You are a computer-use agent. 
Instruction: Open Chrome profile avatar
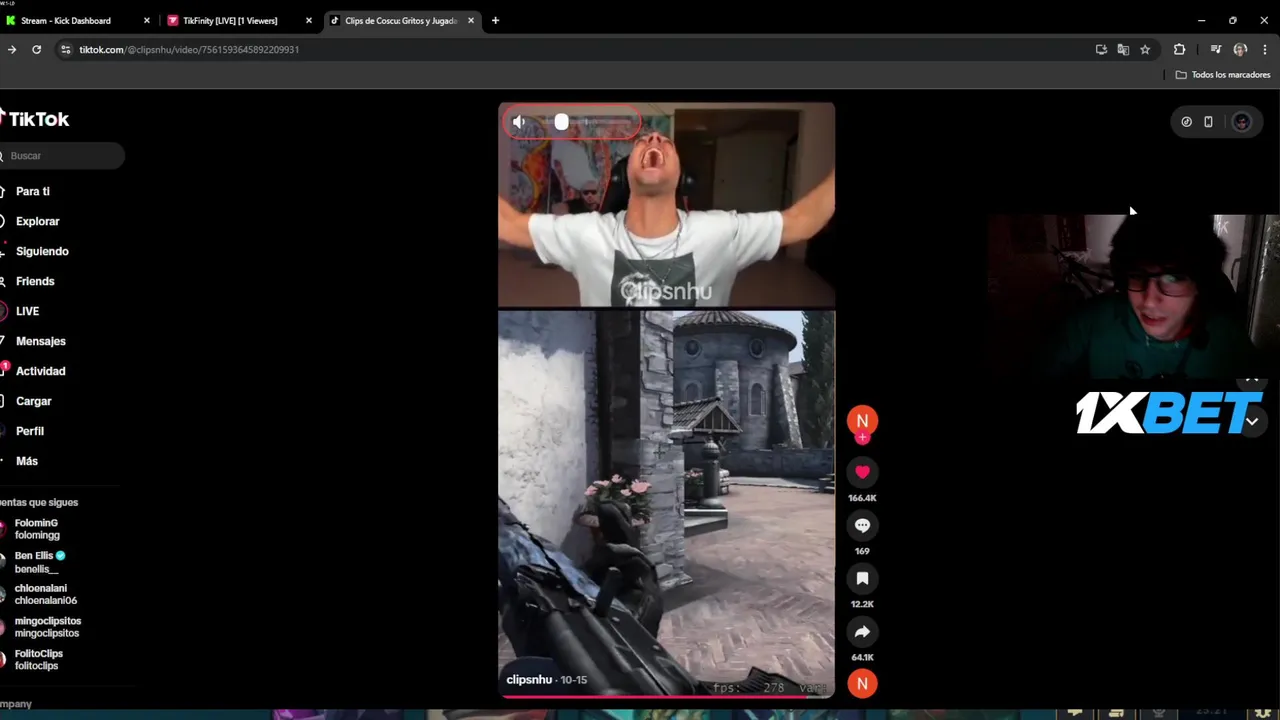coord(1240,49)
